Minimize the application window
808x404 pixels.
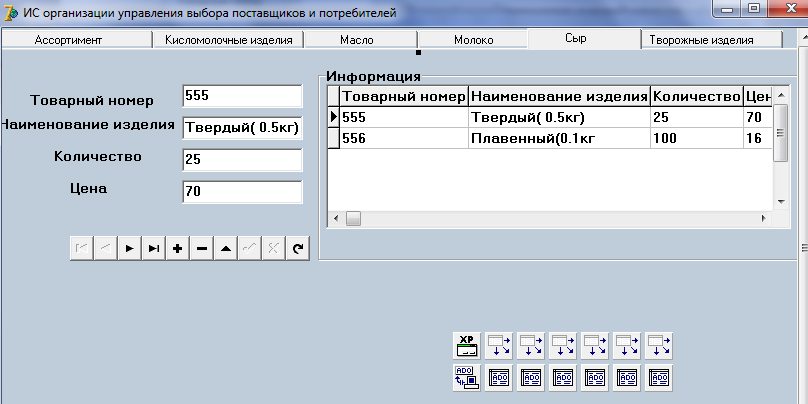pos(728,9)
